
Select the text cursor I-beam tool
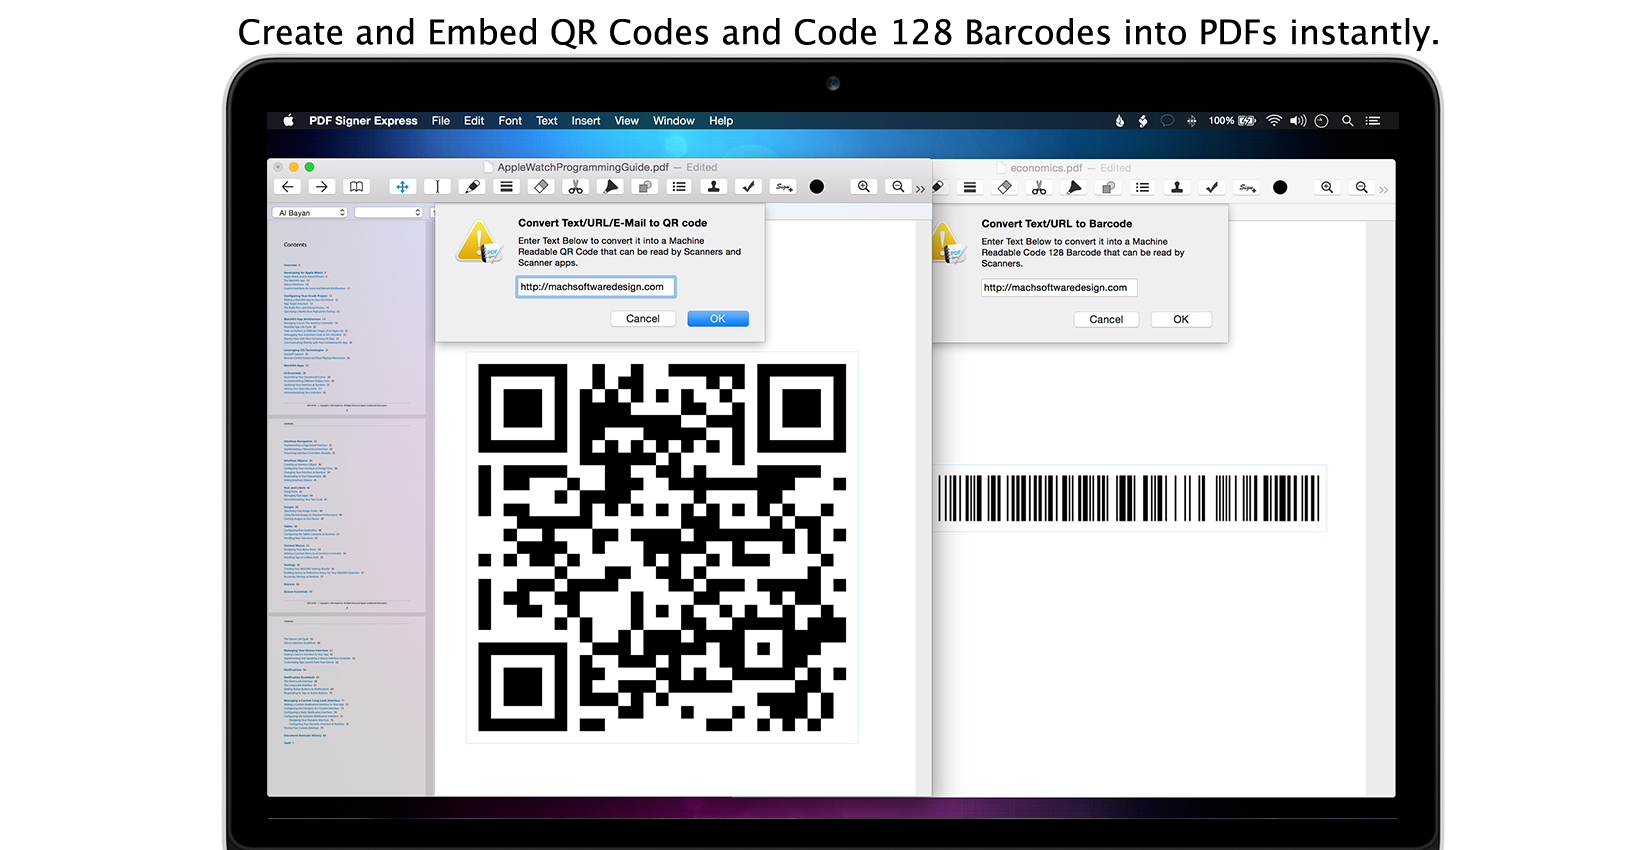(x=437, y=187)
